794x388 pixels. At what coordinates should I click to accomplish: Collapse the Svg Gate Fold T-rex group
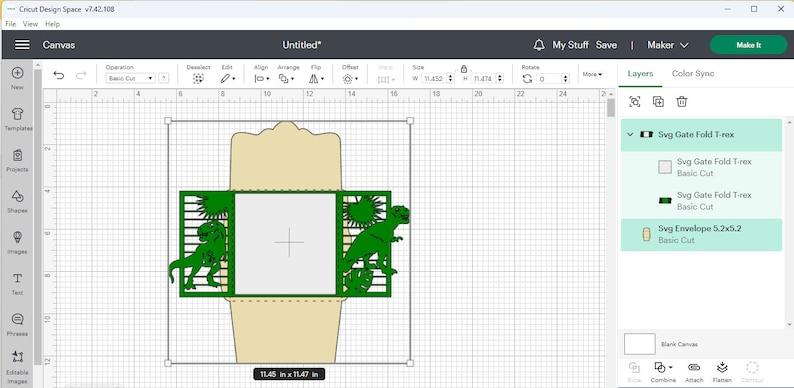[x=630, y=135]
